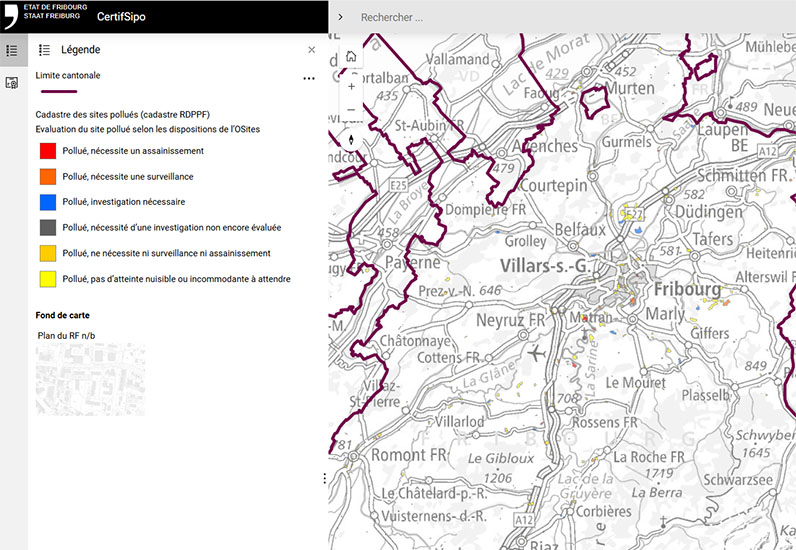Reset map orientation with compass
This screenshot has height=550, width=796.
[351, 139]
